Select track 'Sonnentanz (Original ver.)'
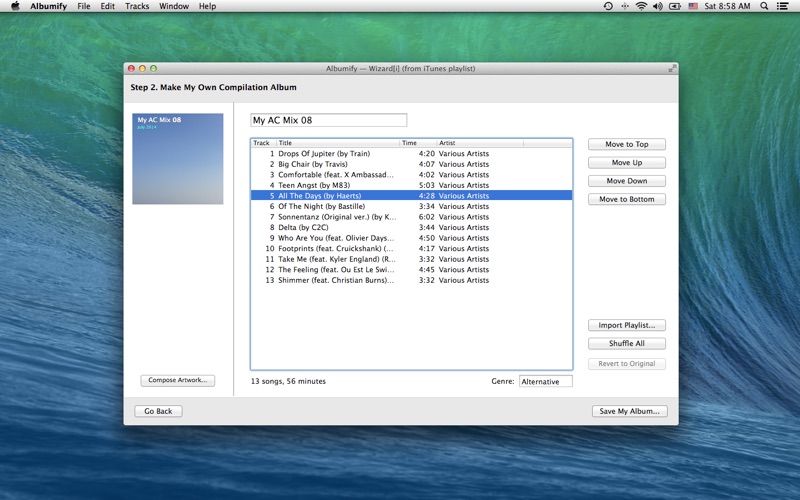 pos(411,217)
